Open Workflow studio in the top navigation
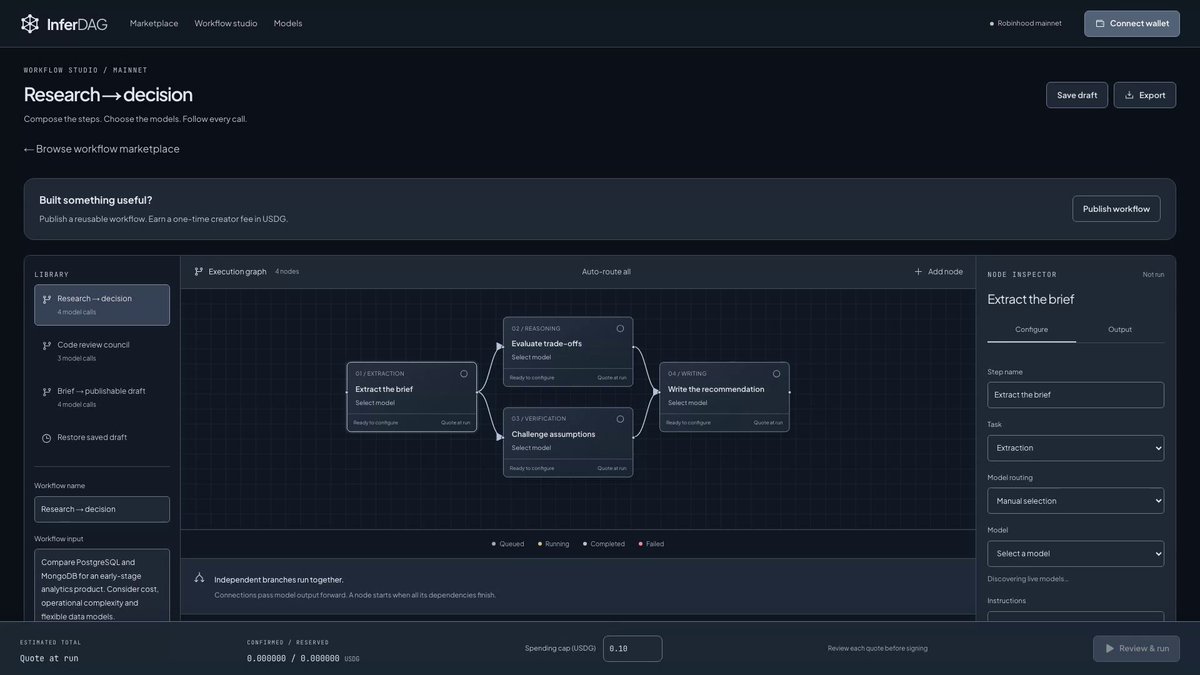1200x675 pixels. [226, 23]
